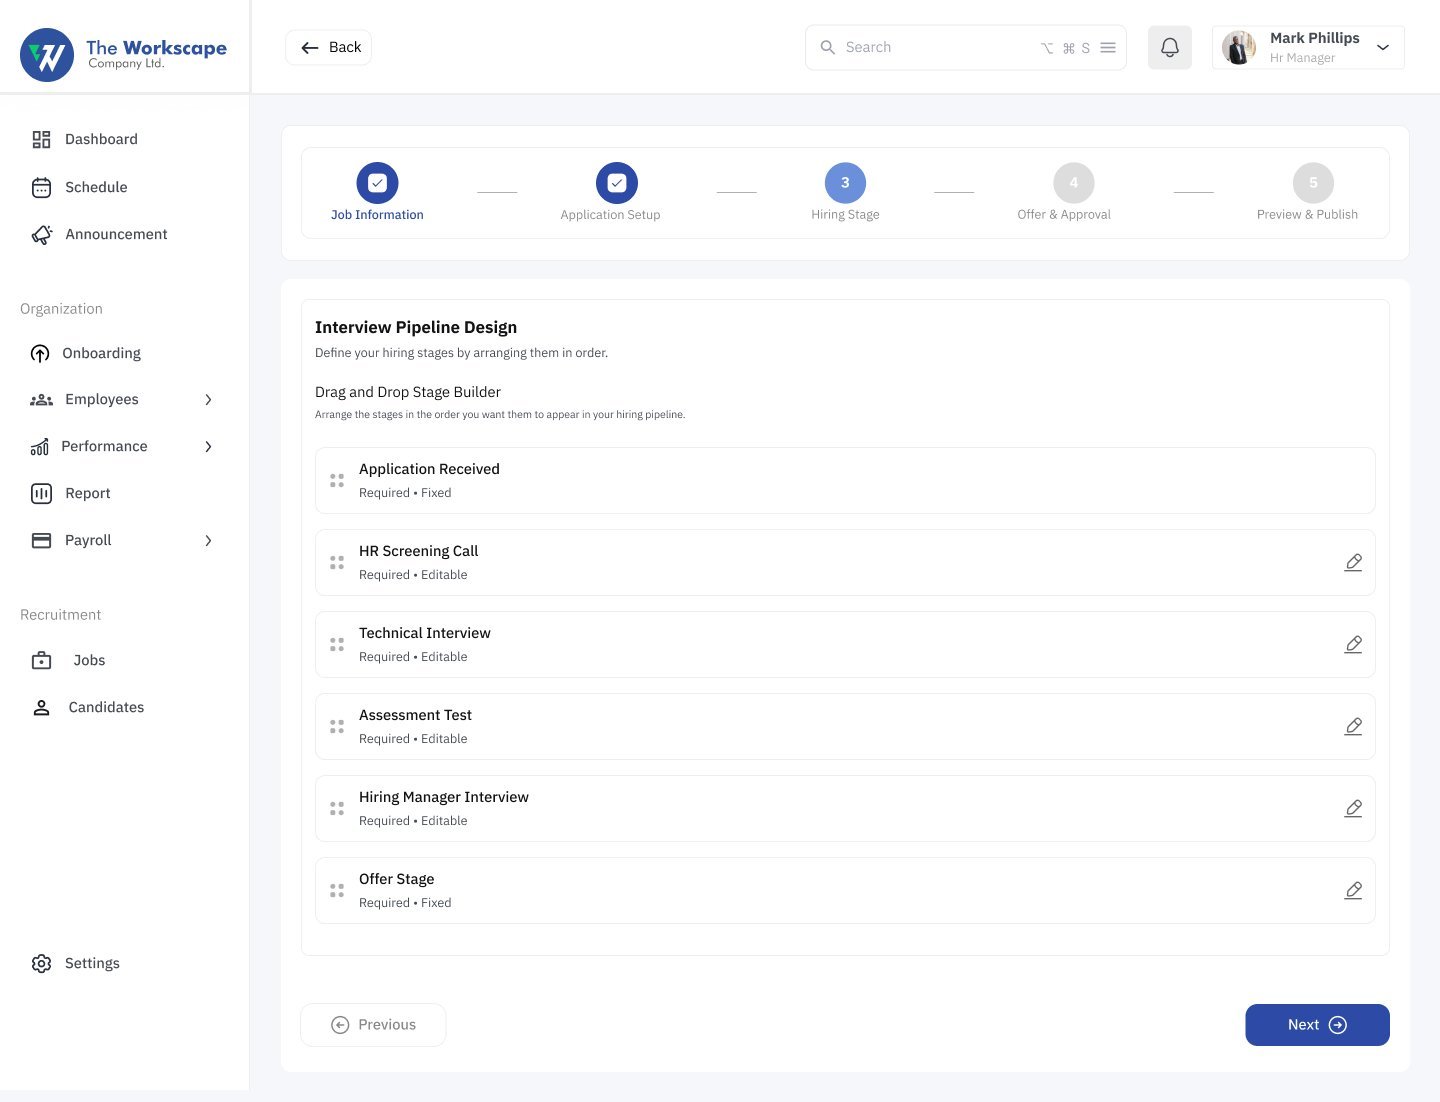Open the Candidates page
Screen dimensions: 1440x1102
point(88,707)
